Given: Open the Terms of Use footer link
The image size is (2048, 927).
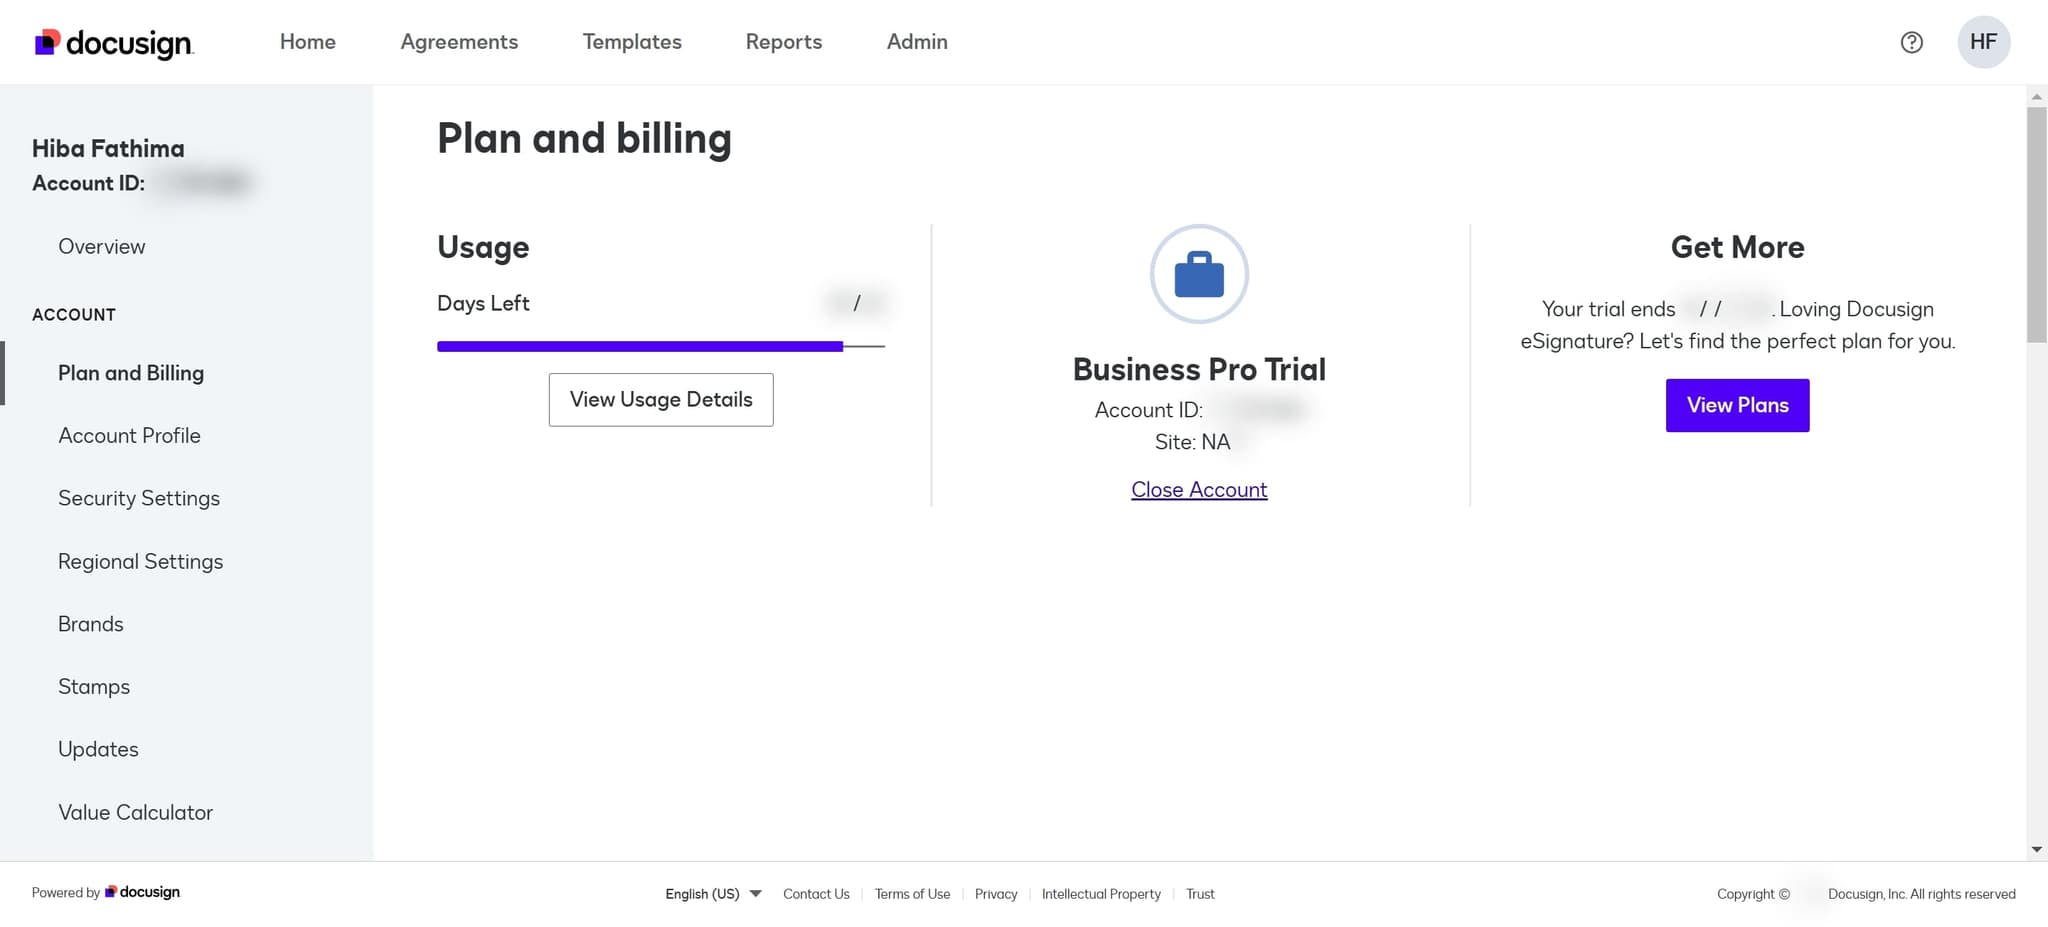Looking at the screenshot, I should 912,894.
